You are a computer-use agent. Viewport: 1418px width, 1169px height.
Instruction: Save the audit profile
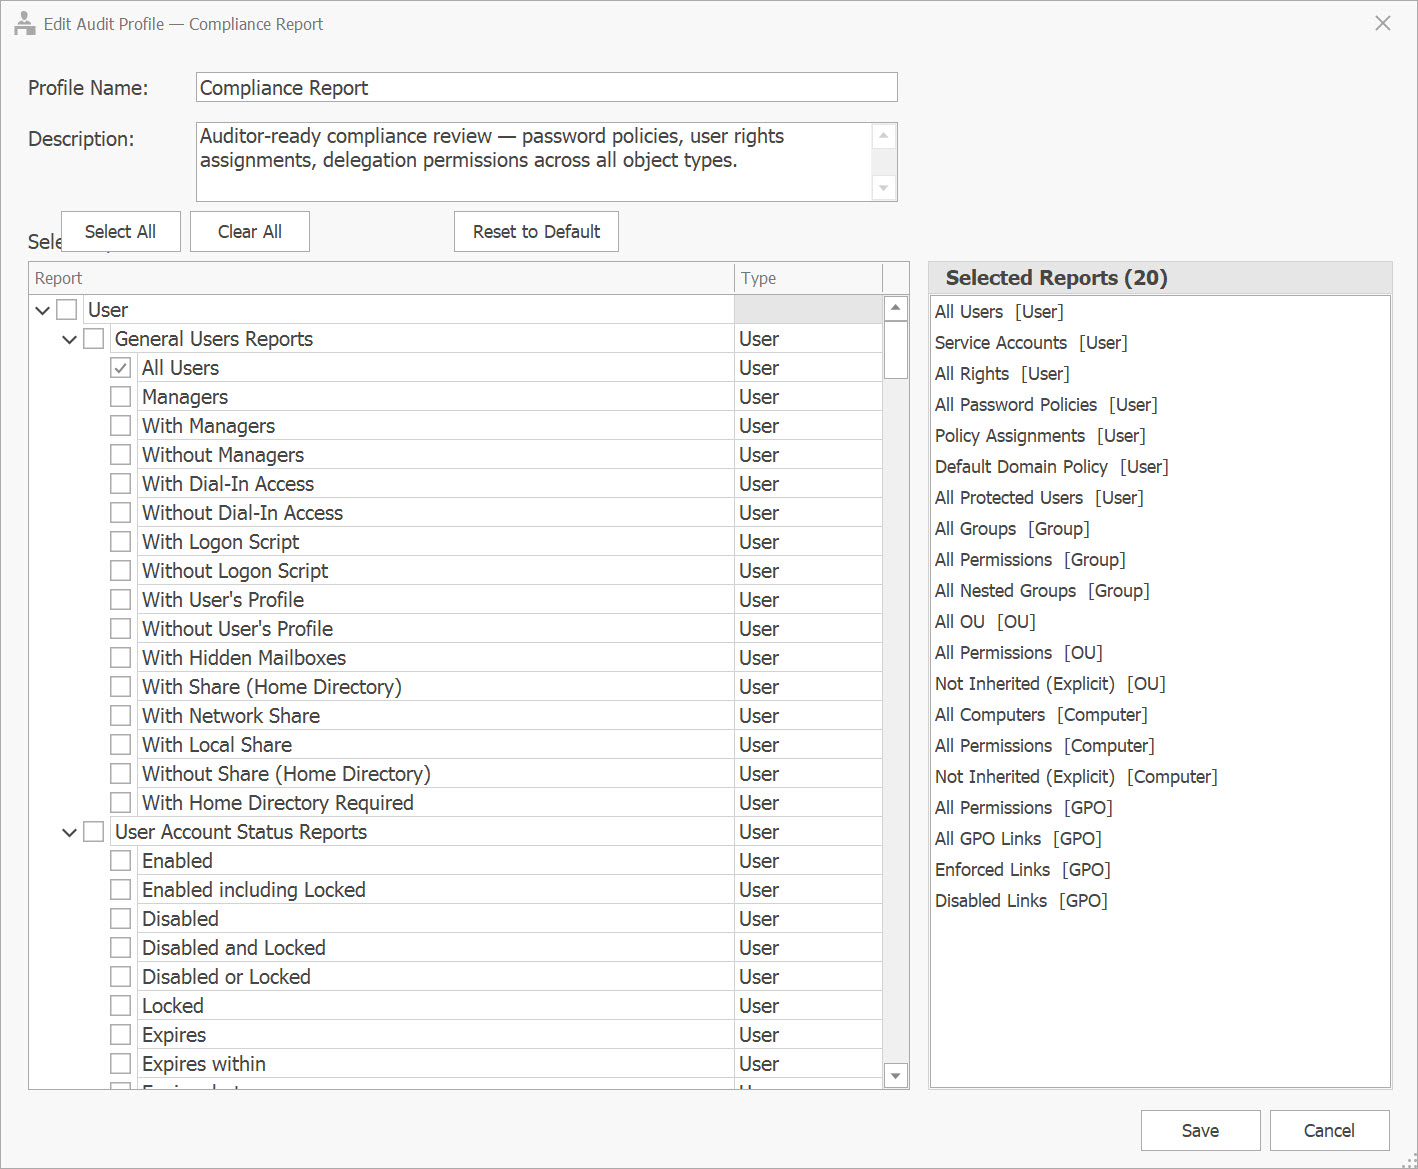(1200, 1130)
